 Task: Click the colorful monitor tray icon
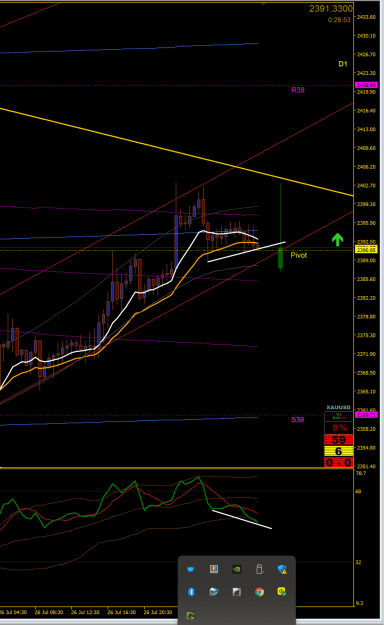pyautogui.click(x=214, y=569)
